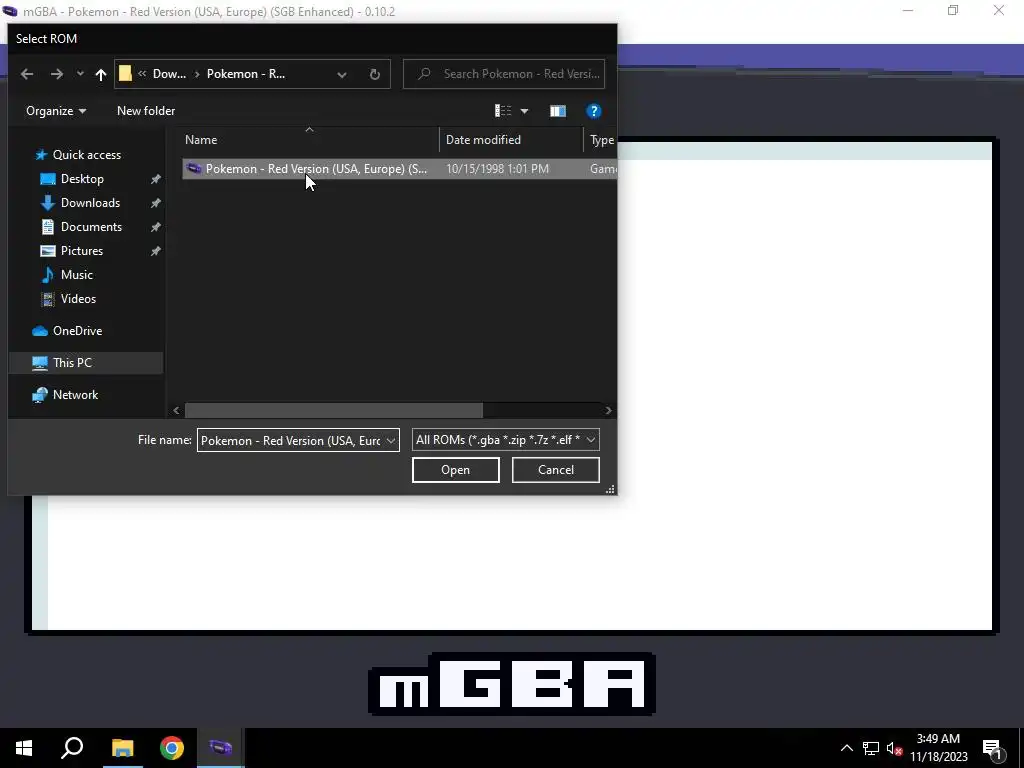The height and width of the screenshot is (768, 1024).
Task: Go up one folder level
Action: click(101, 74)
